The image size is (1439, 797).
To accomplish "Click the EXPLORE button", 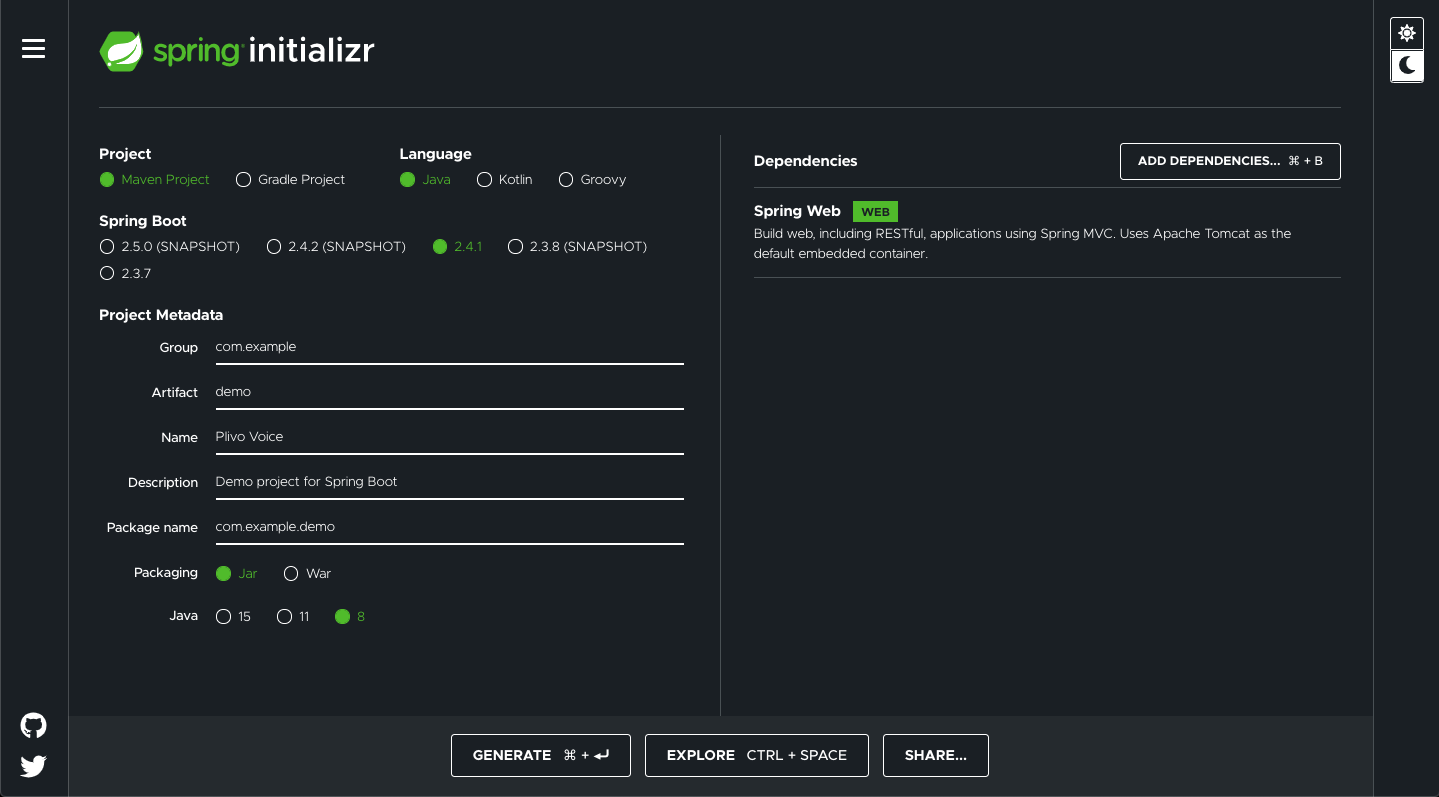I will click(756, 755).
